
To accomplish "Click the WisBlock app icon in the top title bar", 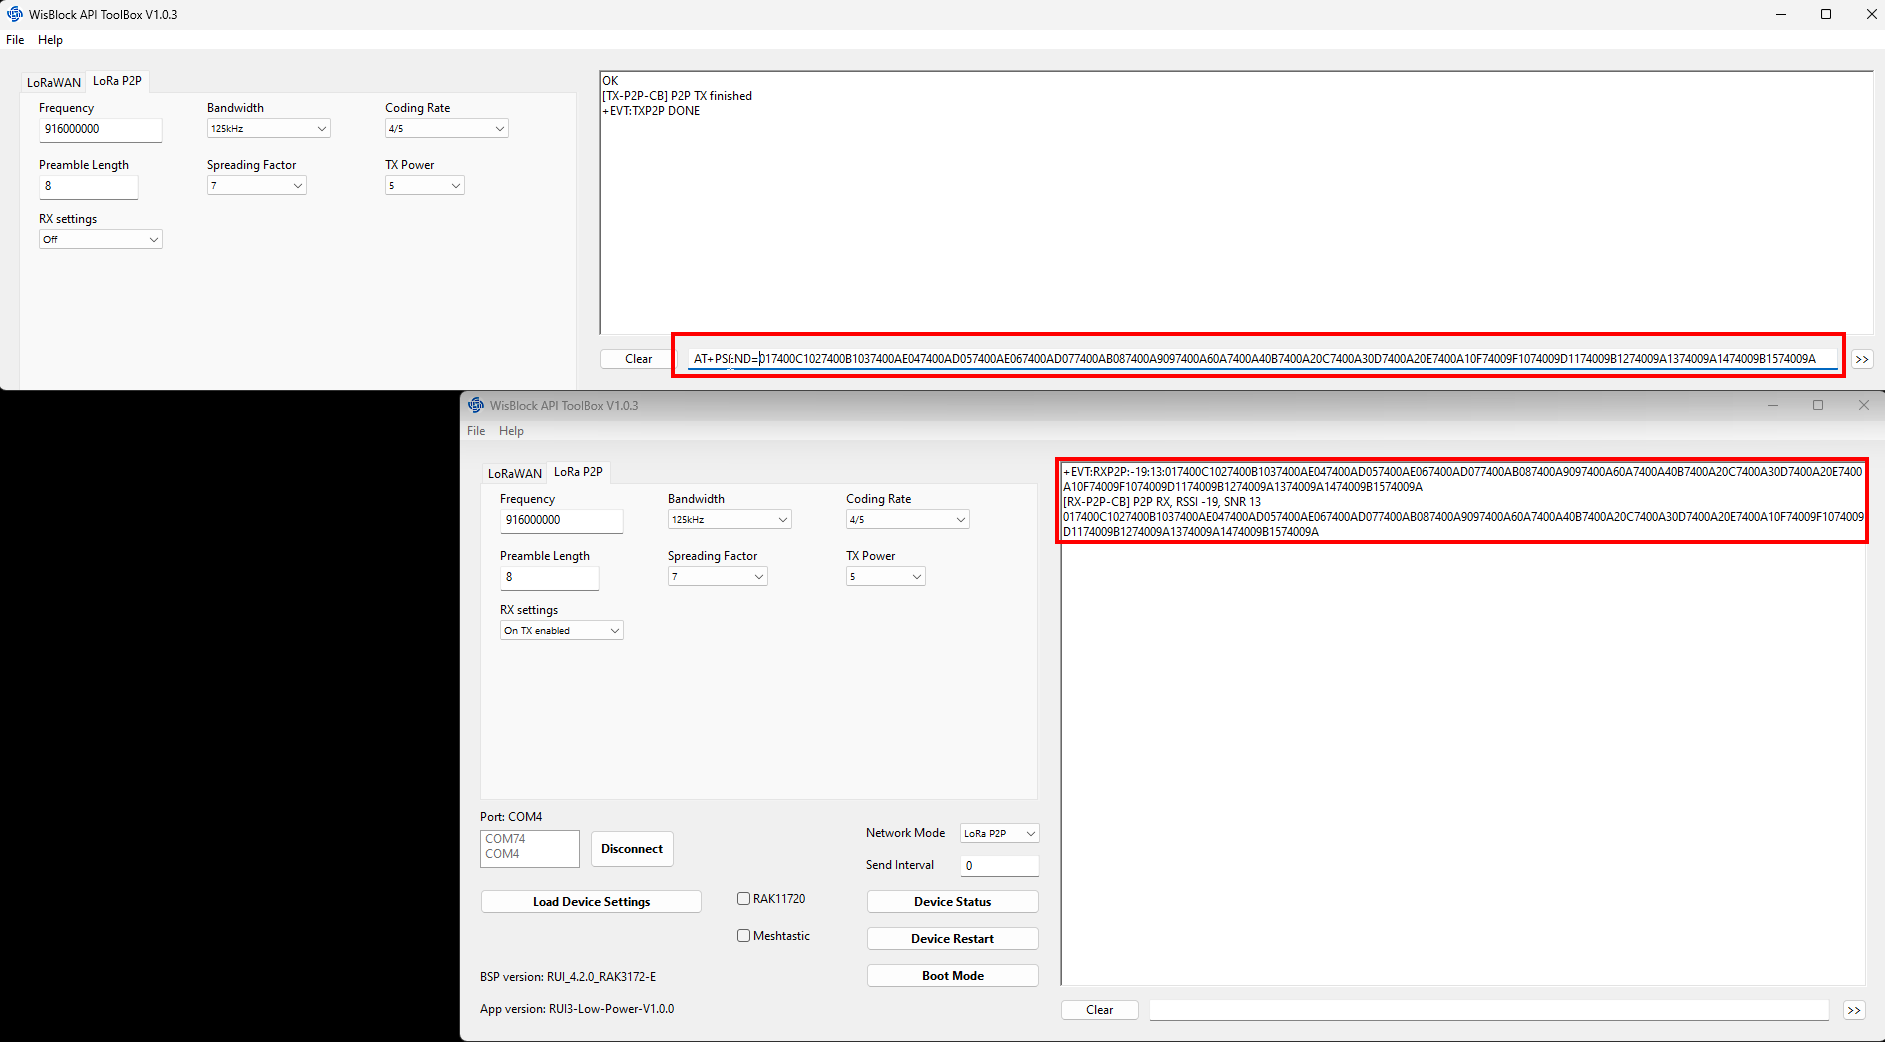I will (15, 14).
